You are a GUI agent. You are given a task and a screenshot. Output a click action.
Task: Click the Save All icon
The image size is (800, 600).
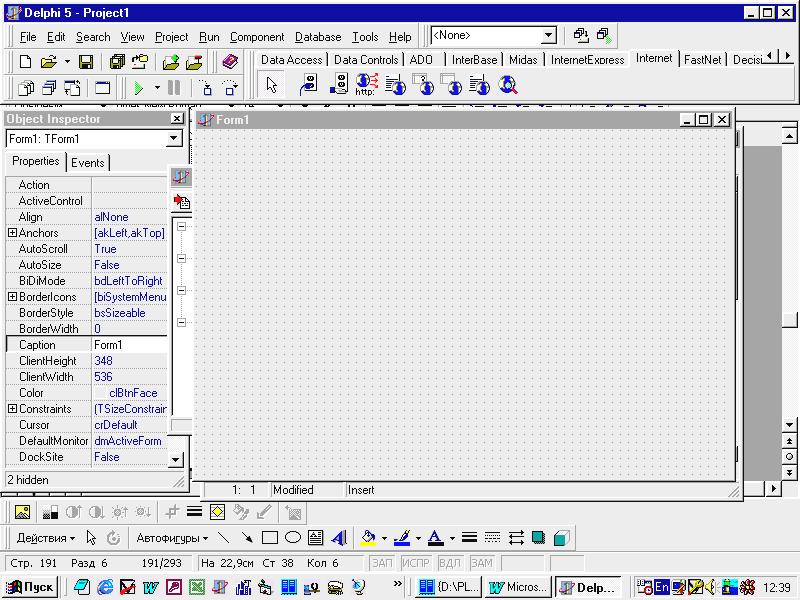point(117,62)
